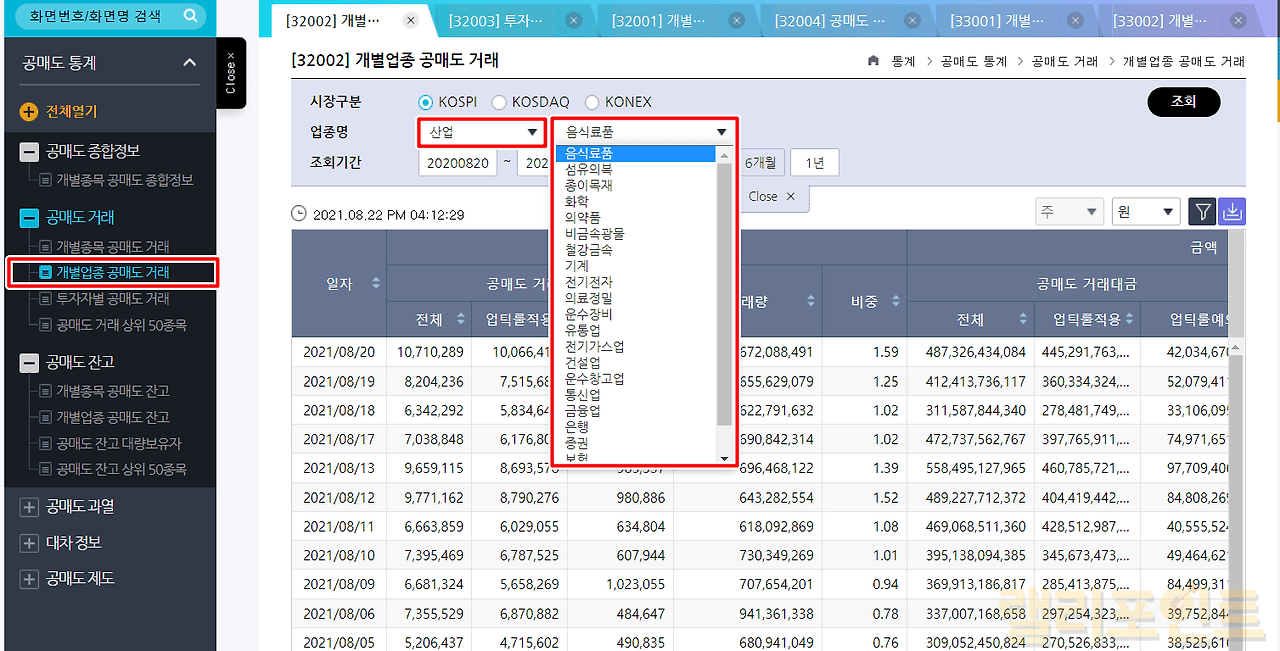Select the KONEX radio button
Screen dimensions: 1280x651
[592, 102]
